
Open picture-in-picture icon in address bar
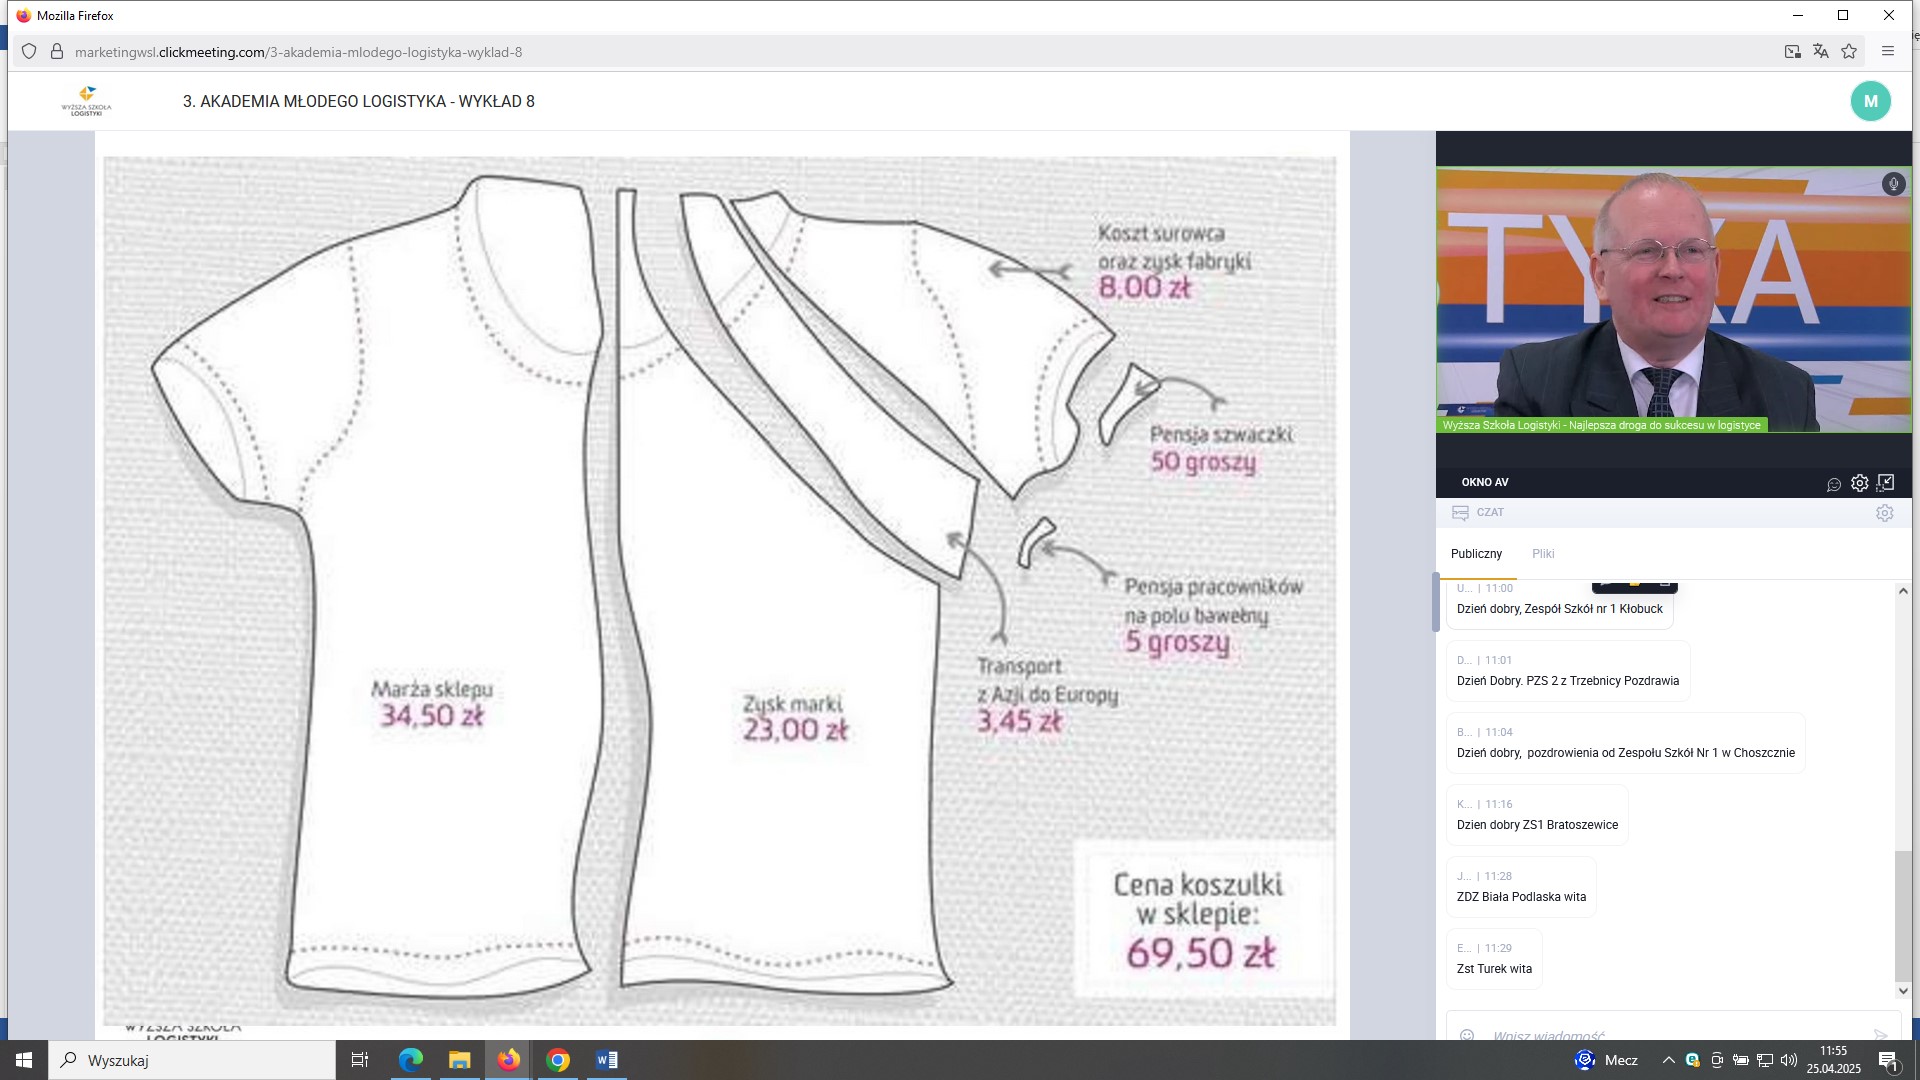[x=1793, y=52]
